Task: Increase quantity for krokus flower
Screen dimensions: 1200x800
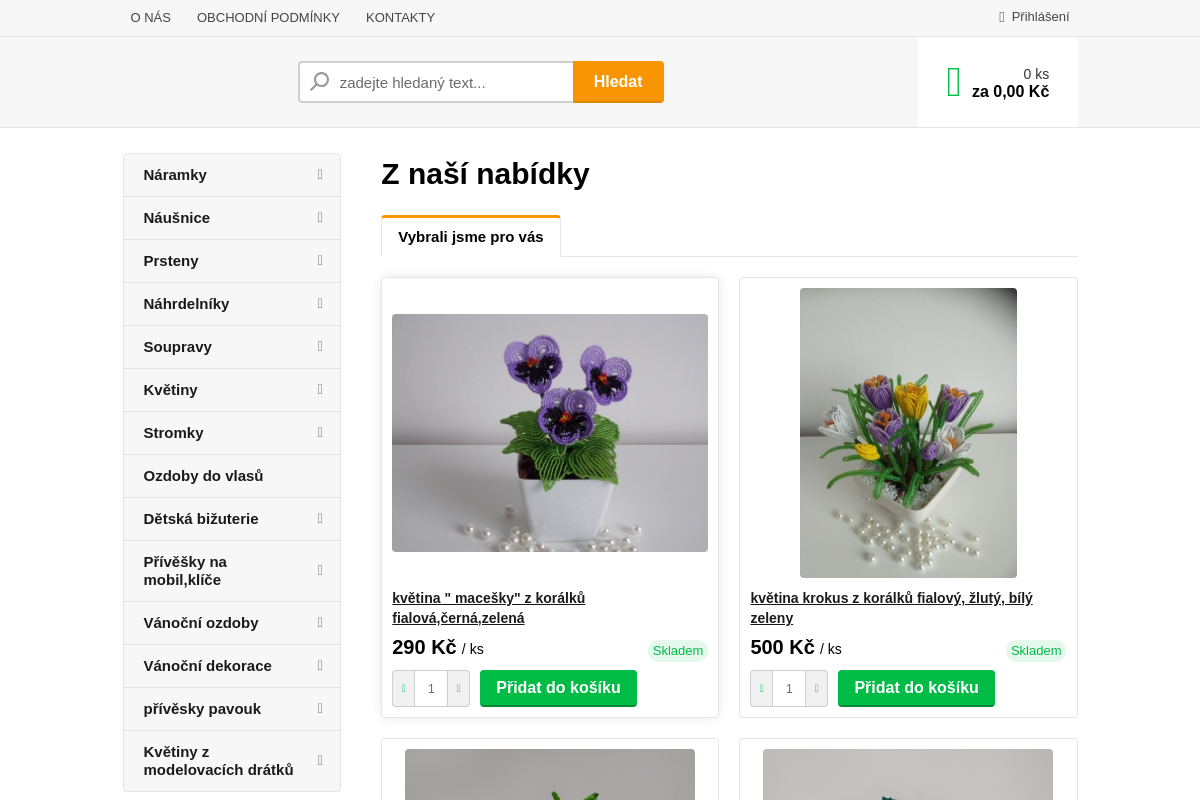Action: tap(816, 688)
